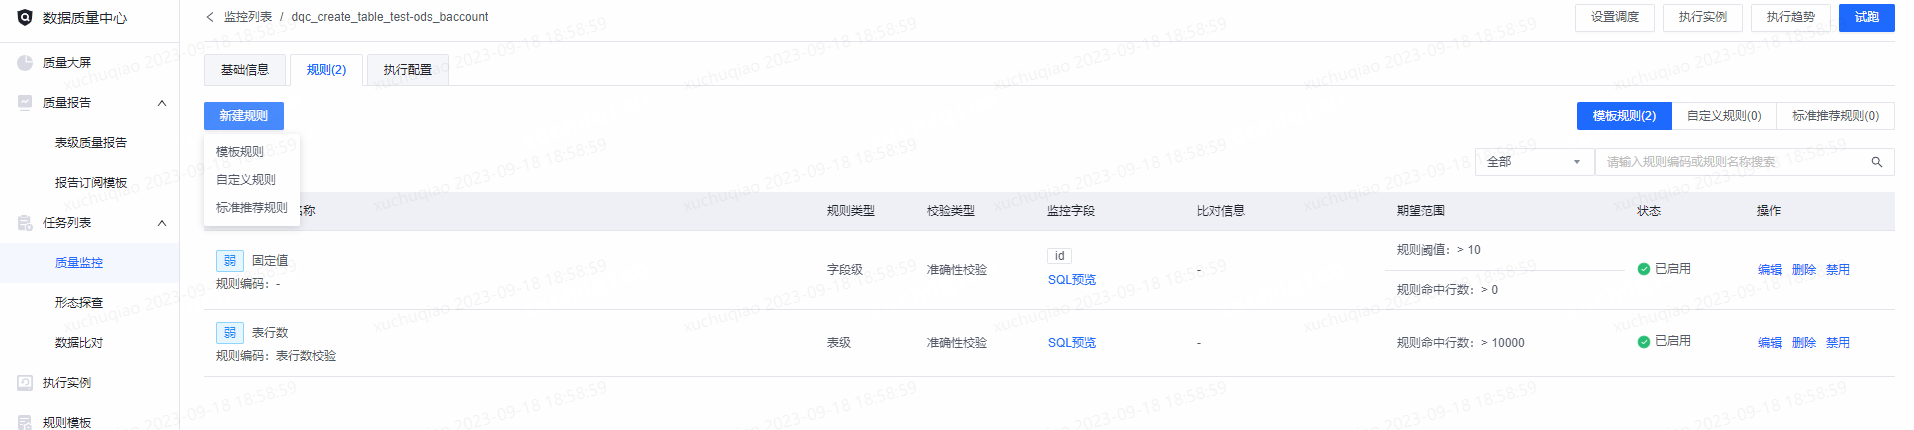Click the 规则模板 sidebar icon
This screenshot has height=430, width=1914.
click(25, 422)
